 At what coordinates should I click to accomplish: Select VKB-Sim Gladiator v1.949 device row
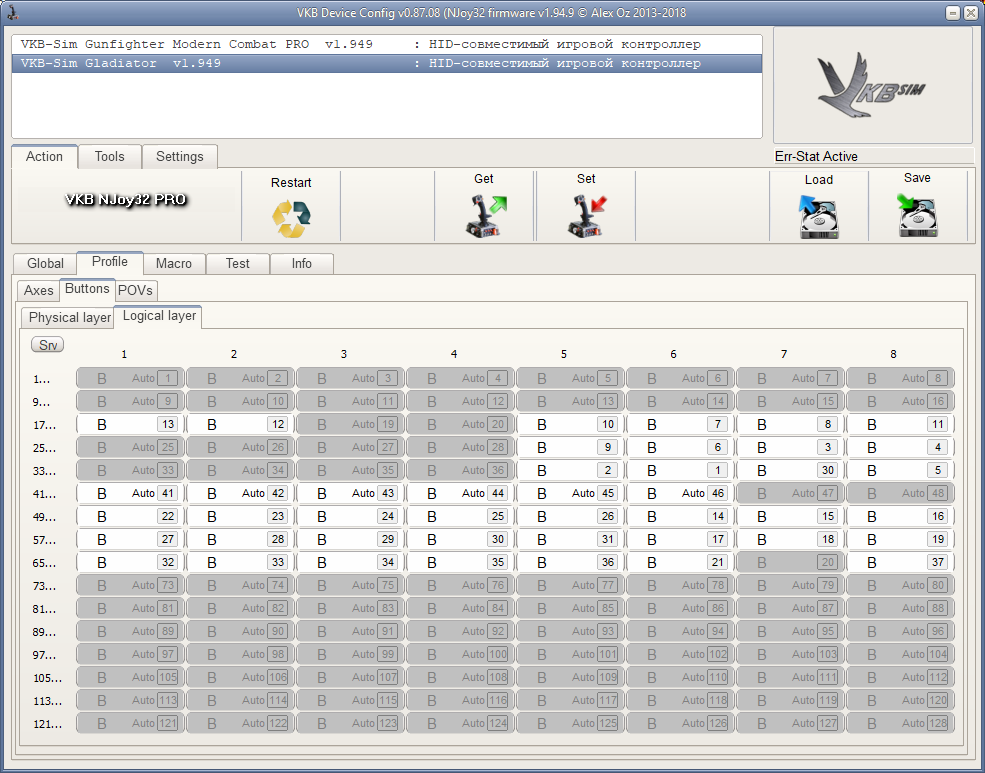[386, 63]
